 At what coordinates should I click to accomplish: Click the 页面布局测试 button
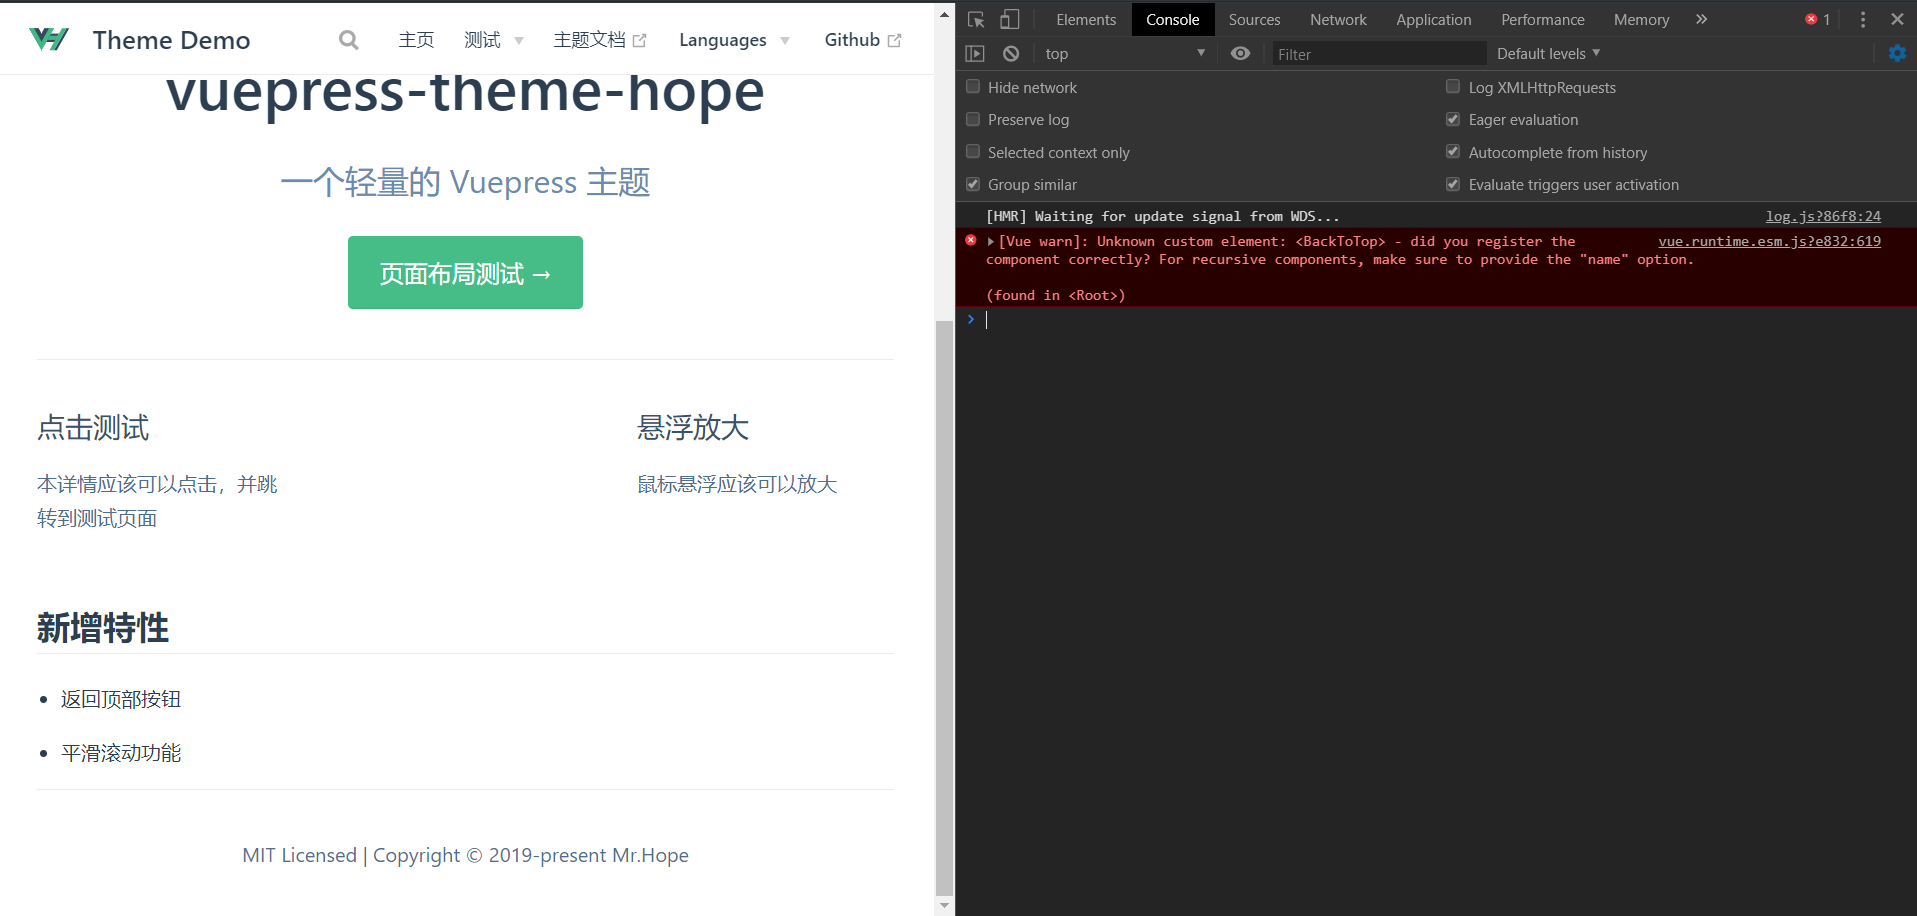[464, 272]
